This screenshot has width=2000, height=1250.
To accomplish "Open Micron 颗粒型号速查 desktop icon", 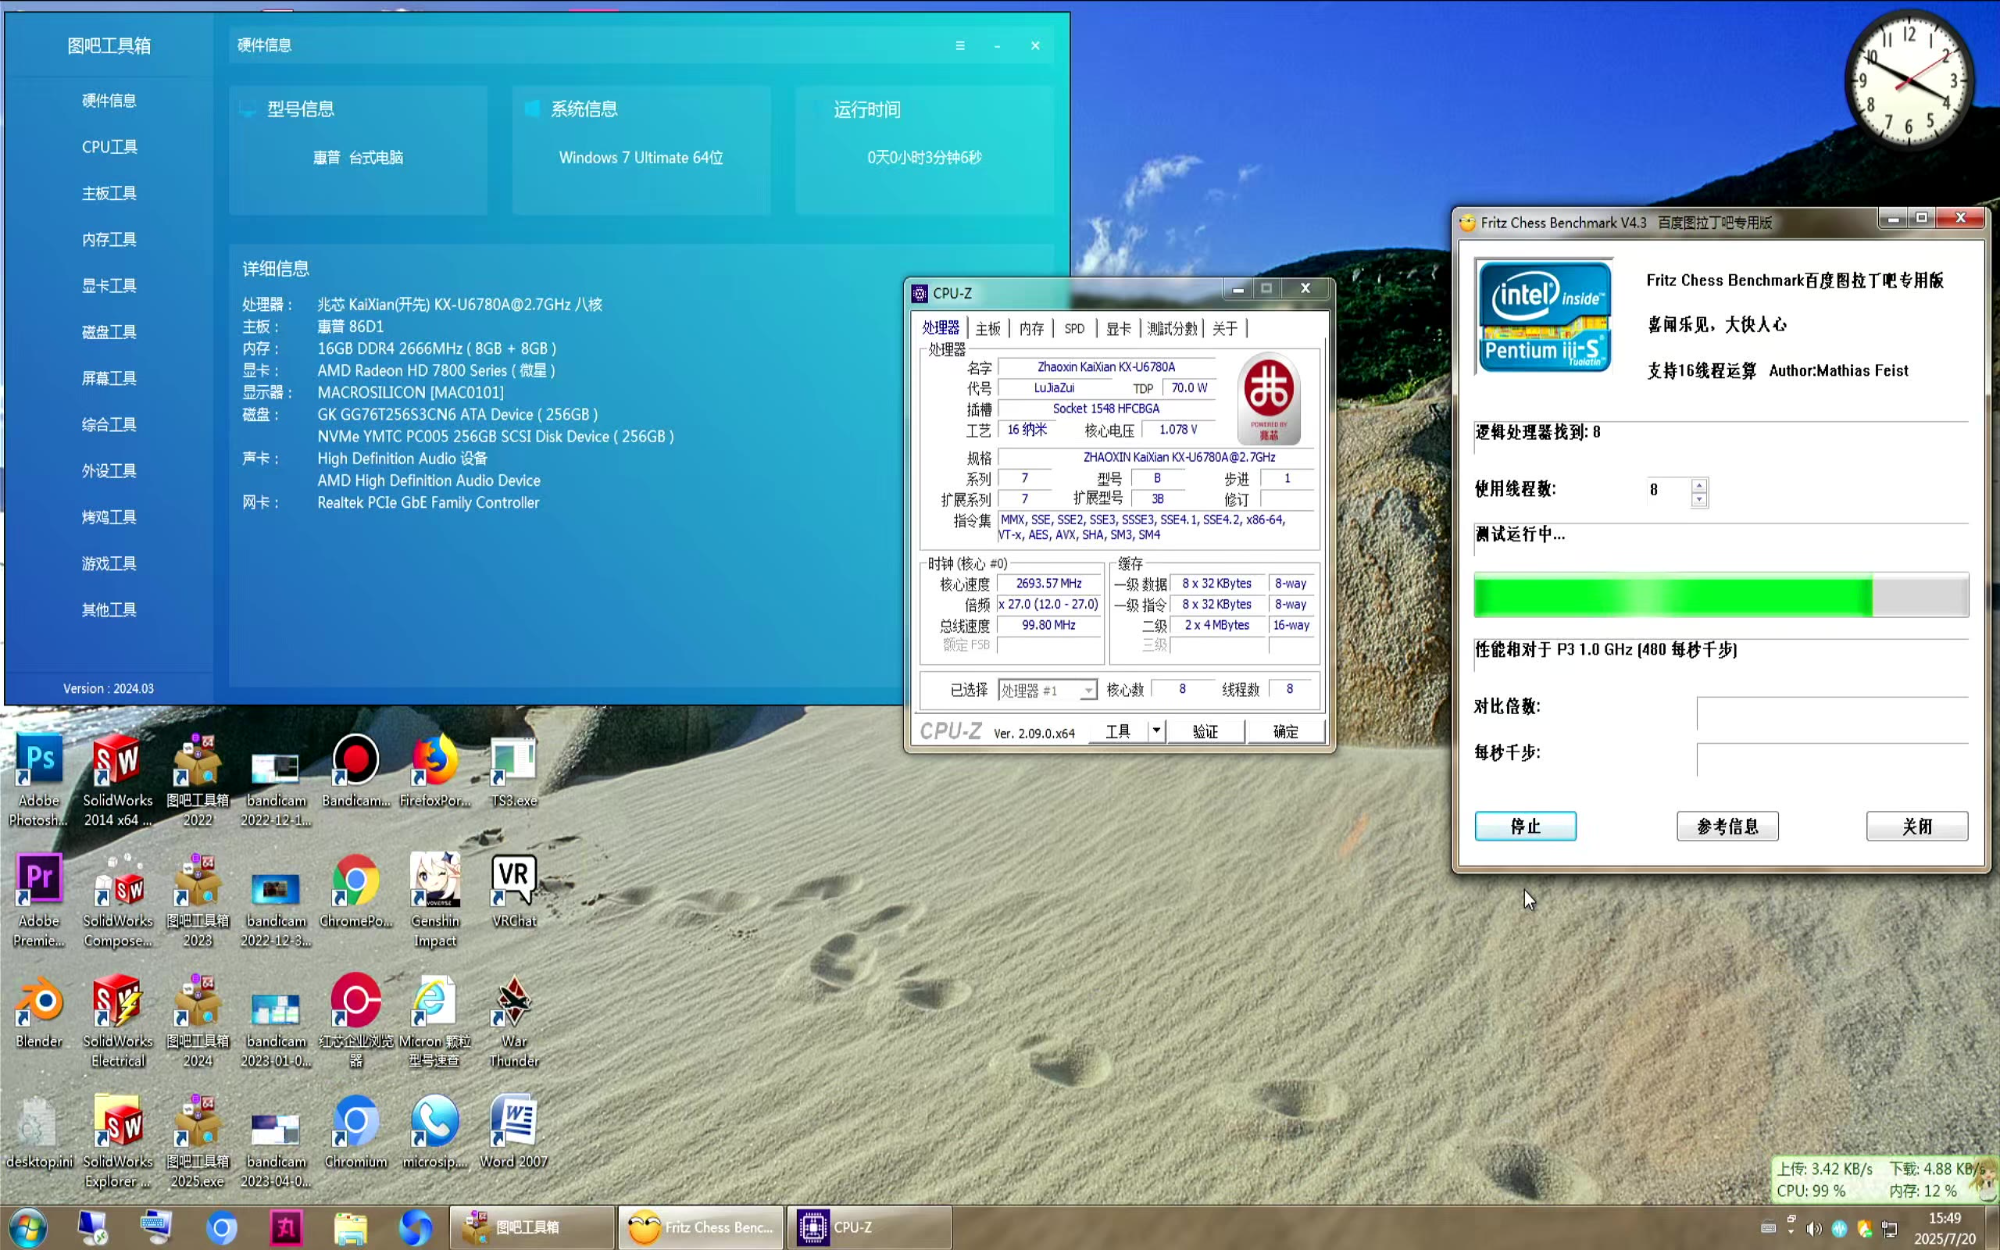I will (434, 1020).
